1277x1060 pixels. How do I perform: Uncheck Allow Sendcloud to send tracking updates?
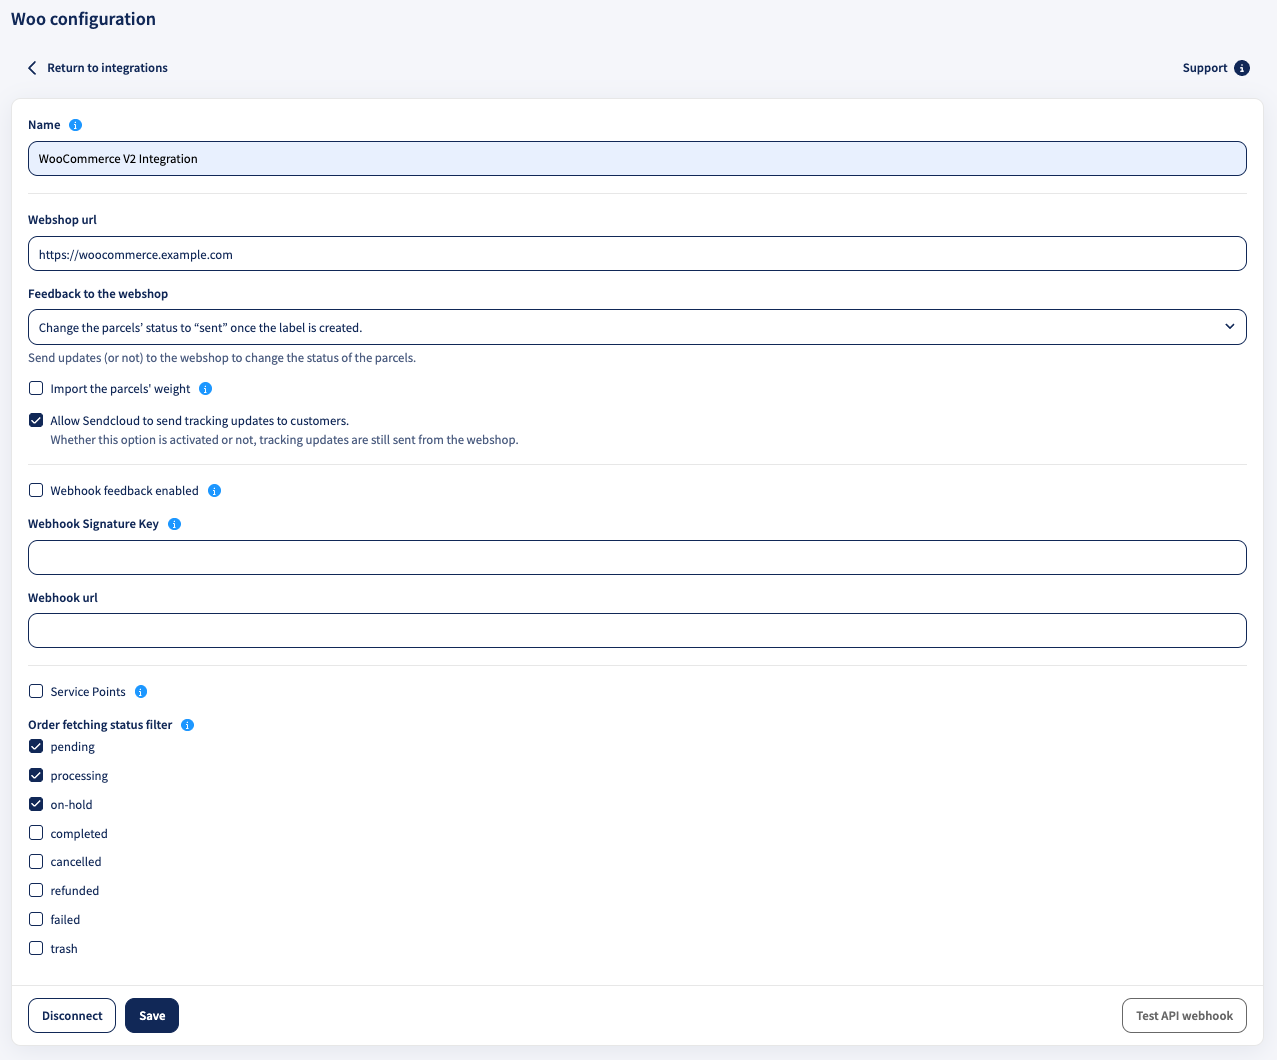(x=36, y=420)
